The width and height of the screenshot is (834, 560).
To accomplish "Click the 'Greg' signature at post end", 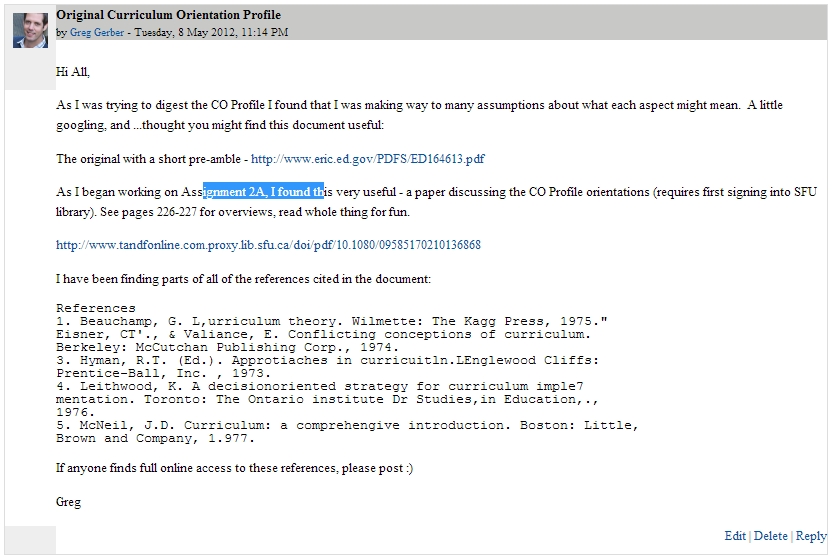I will pos(68,502).
